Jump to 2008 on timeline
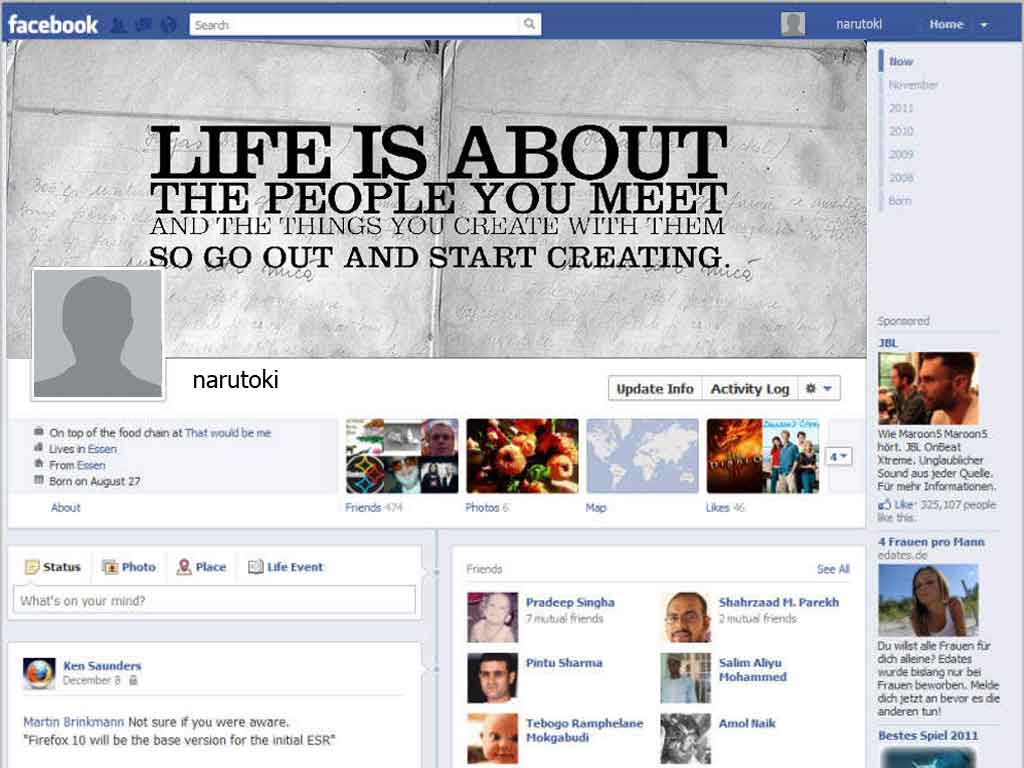This screenshot has width=1024, height=768. coord(901,178)
